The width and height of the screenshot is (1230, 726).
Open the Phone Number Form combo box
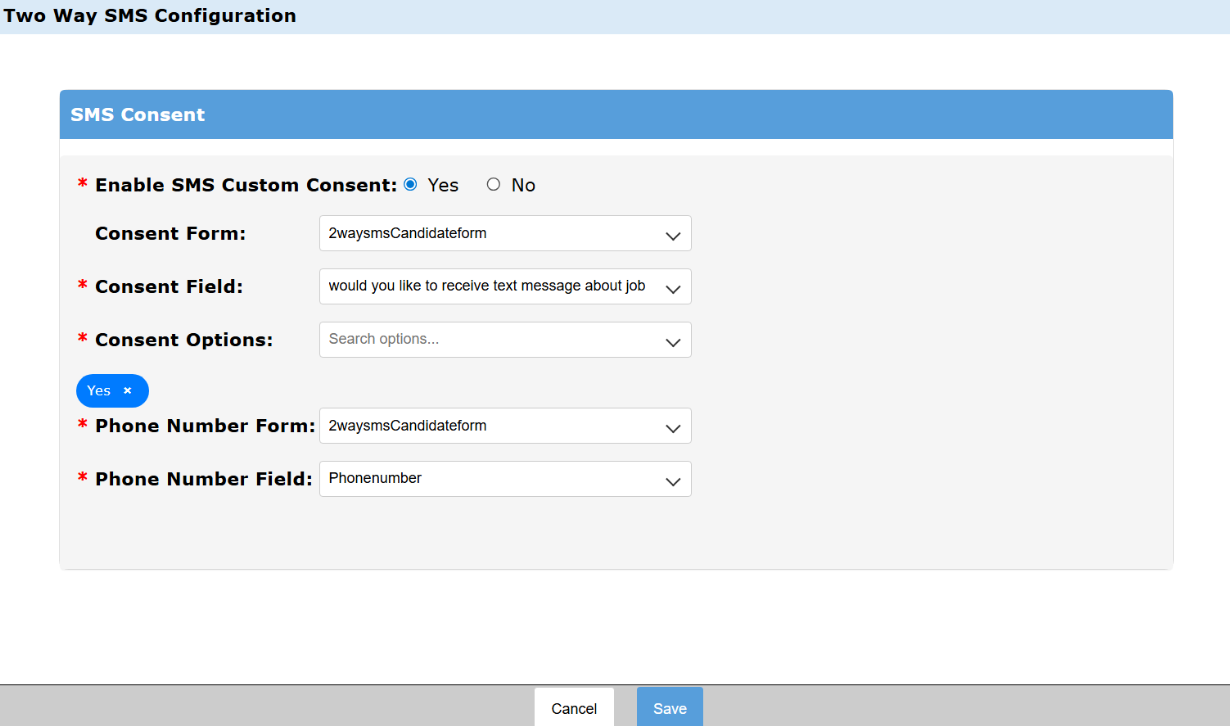[490, 426]
